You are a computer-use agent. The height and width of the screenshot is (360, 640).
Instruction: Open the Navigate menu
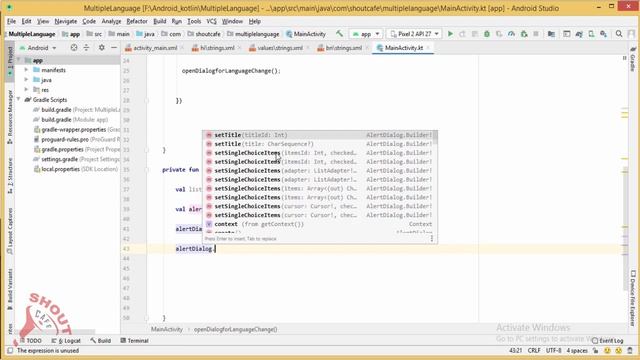pos(66,21)
